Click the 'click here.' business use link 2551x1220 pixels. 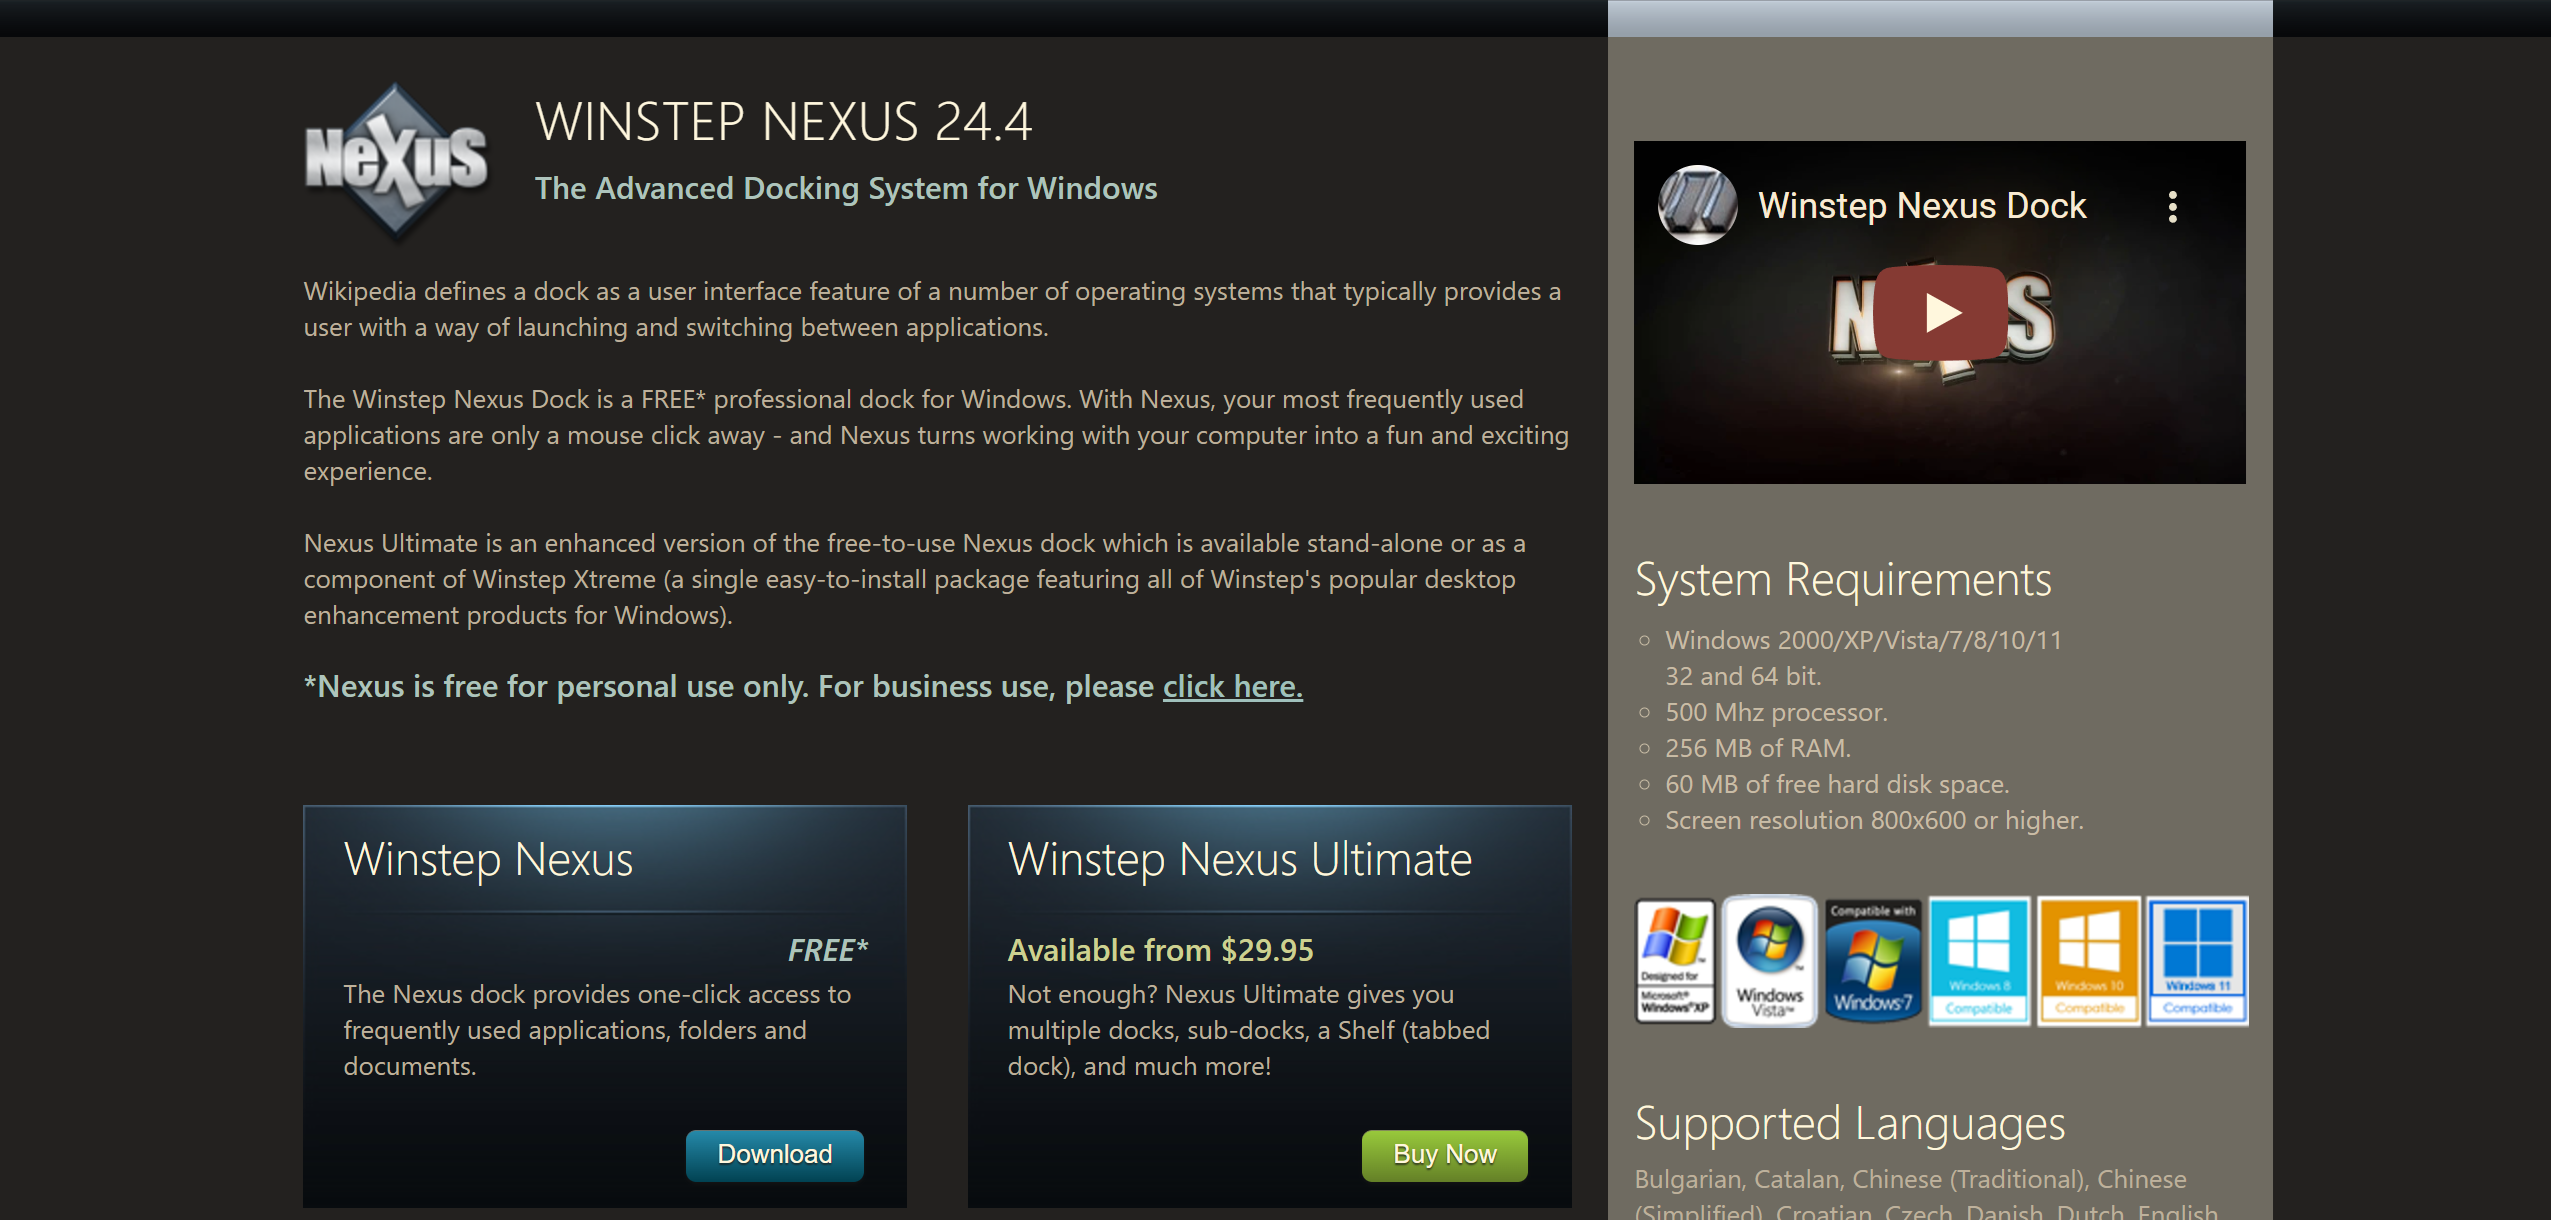(x=1231, y=686)
